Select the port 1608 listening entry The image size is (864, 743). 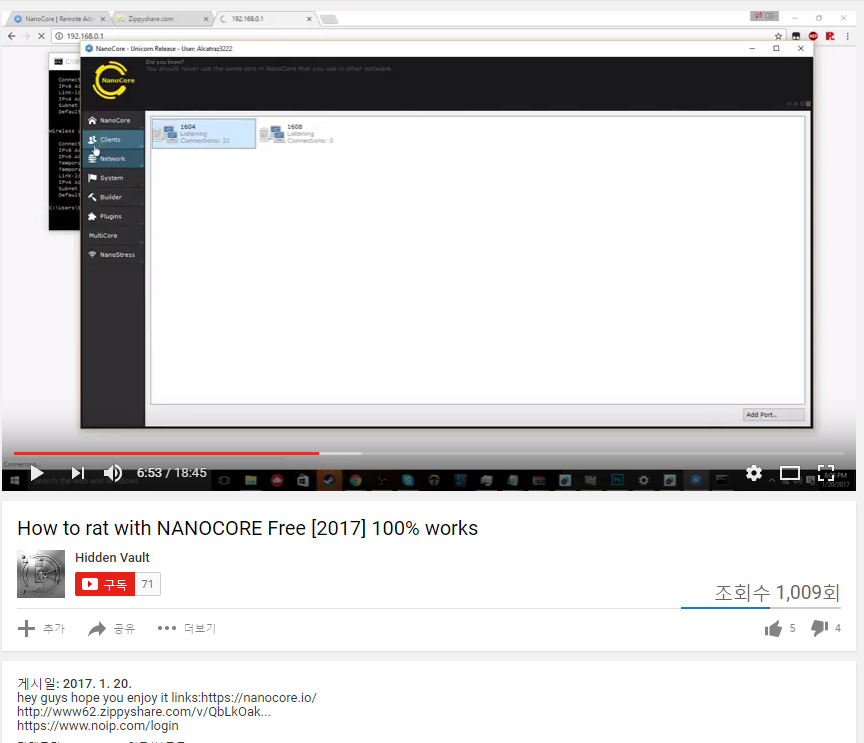(298, 133)
